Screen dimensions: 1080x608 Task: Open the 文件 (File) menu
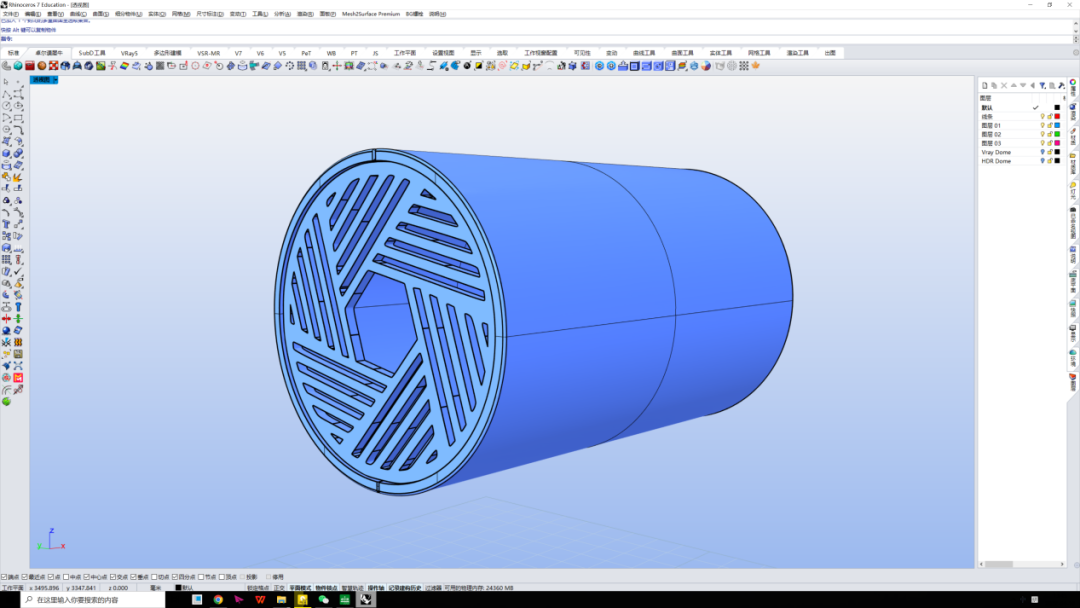coord(10,14)
